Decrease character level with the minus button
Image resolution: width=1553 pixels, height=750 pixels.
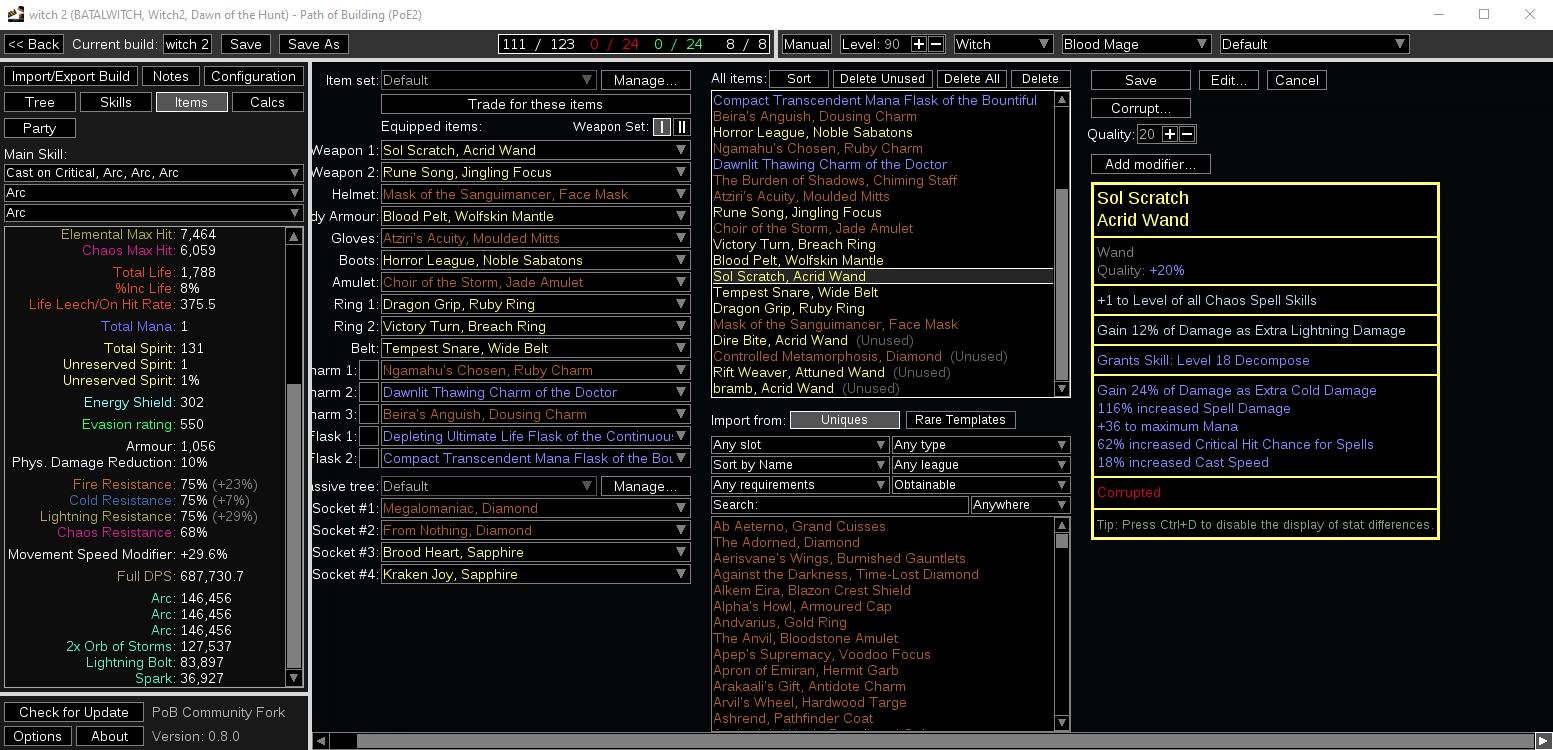936,44
